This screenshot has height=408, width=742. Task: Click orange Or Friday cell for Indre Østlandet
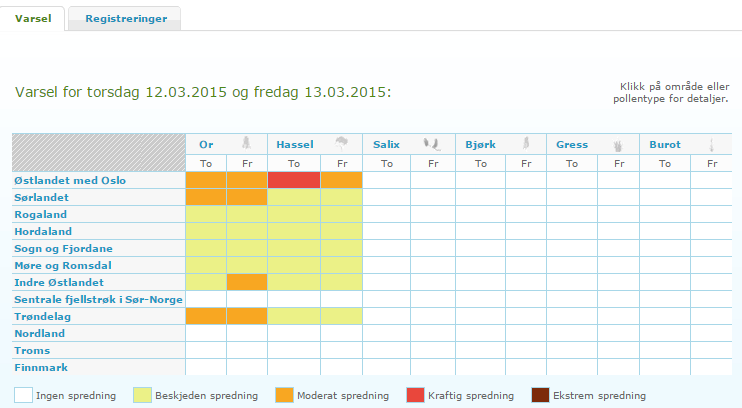point(247,283)
